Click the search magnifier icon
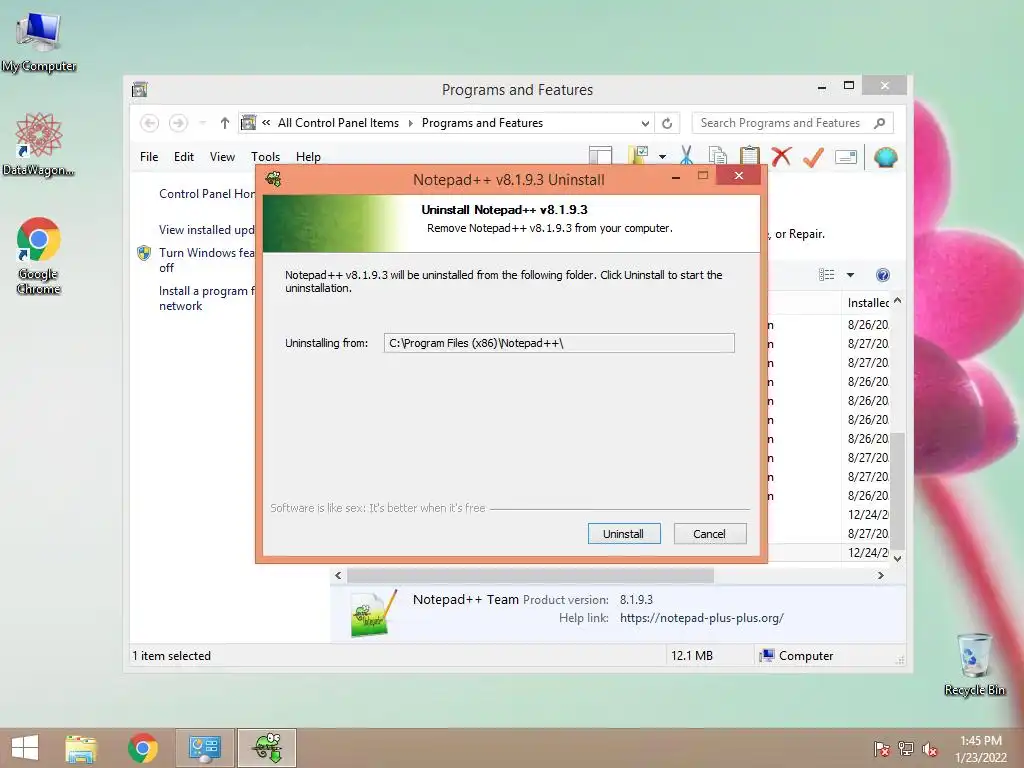 click(880, 123)
